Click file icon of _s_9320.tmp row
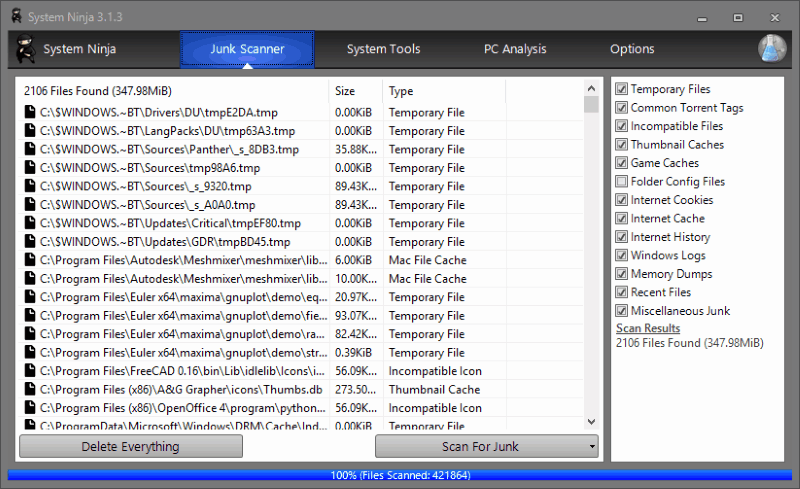This screenshot has height=489, width=800. [30, 186]
